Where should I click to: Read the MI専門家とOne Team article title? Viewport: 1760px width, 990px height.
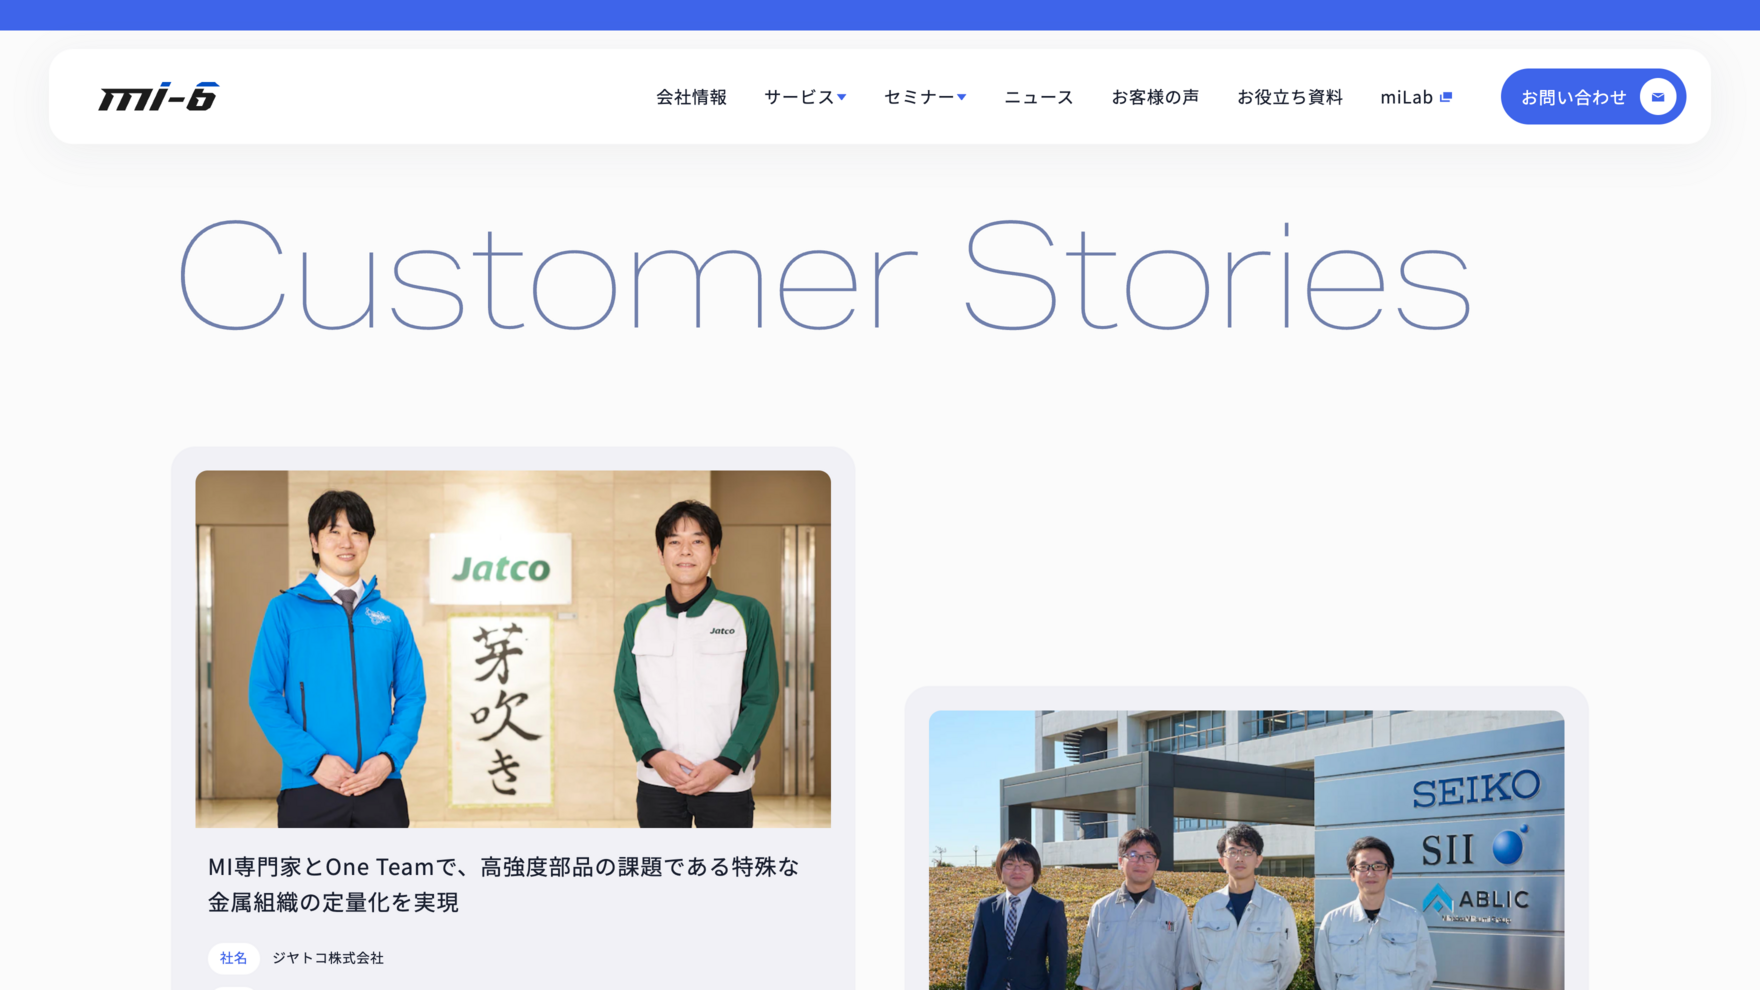point(503,884)
